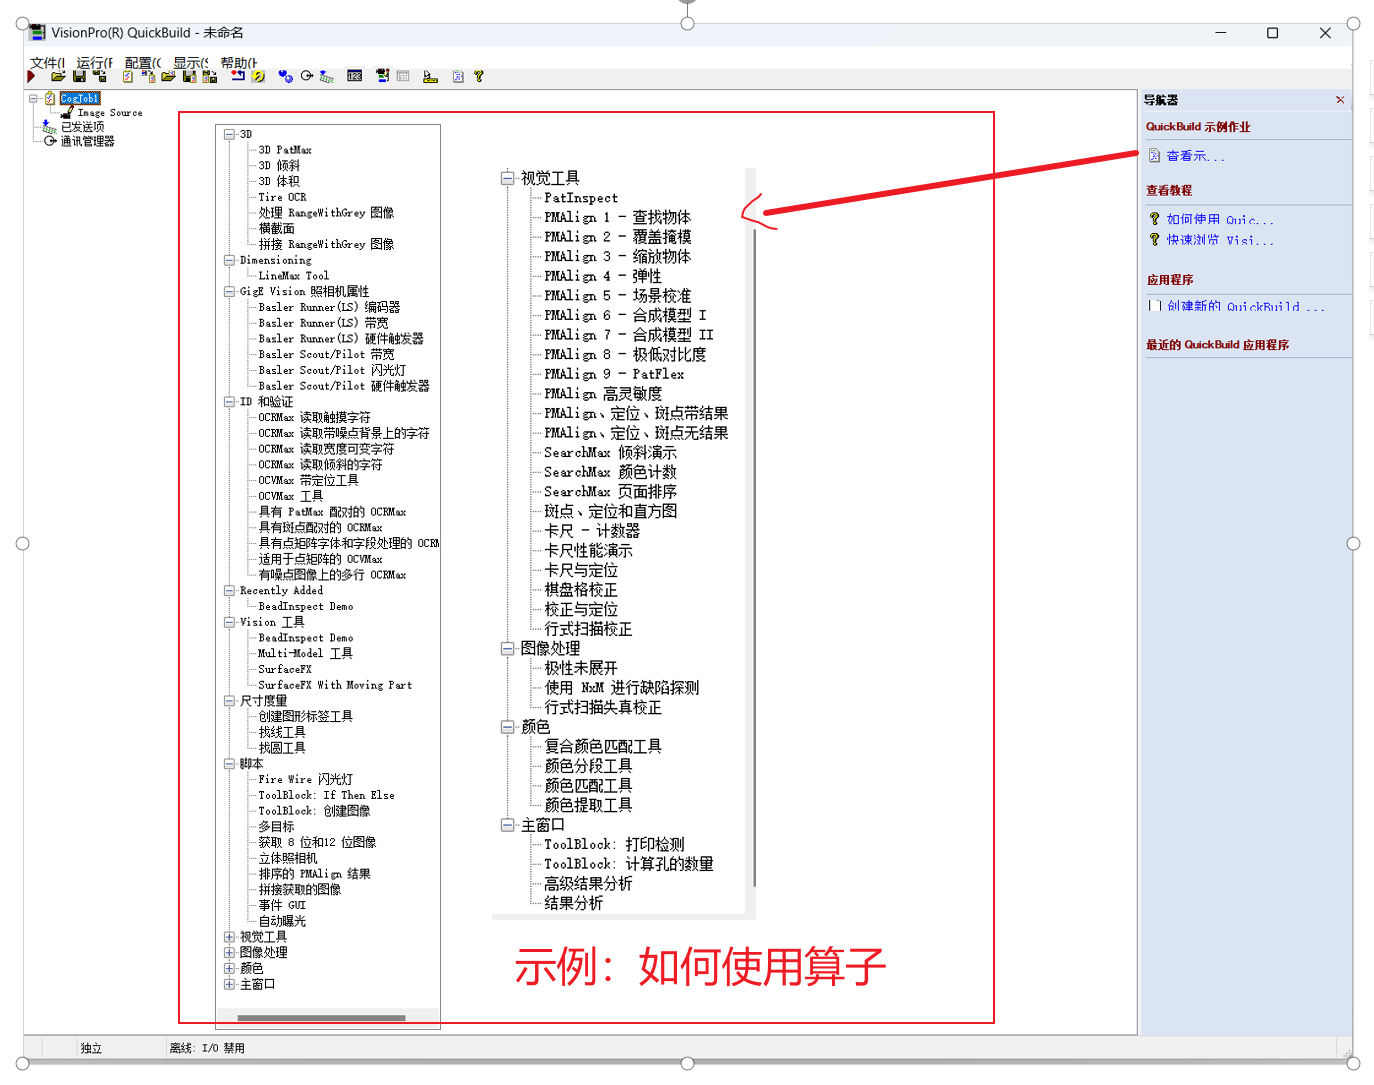1374x1085 pixels.
Task: Select 已发送项 in the job tree
Action: pos(82,127)
